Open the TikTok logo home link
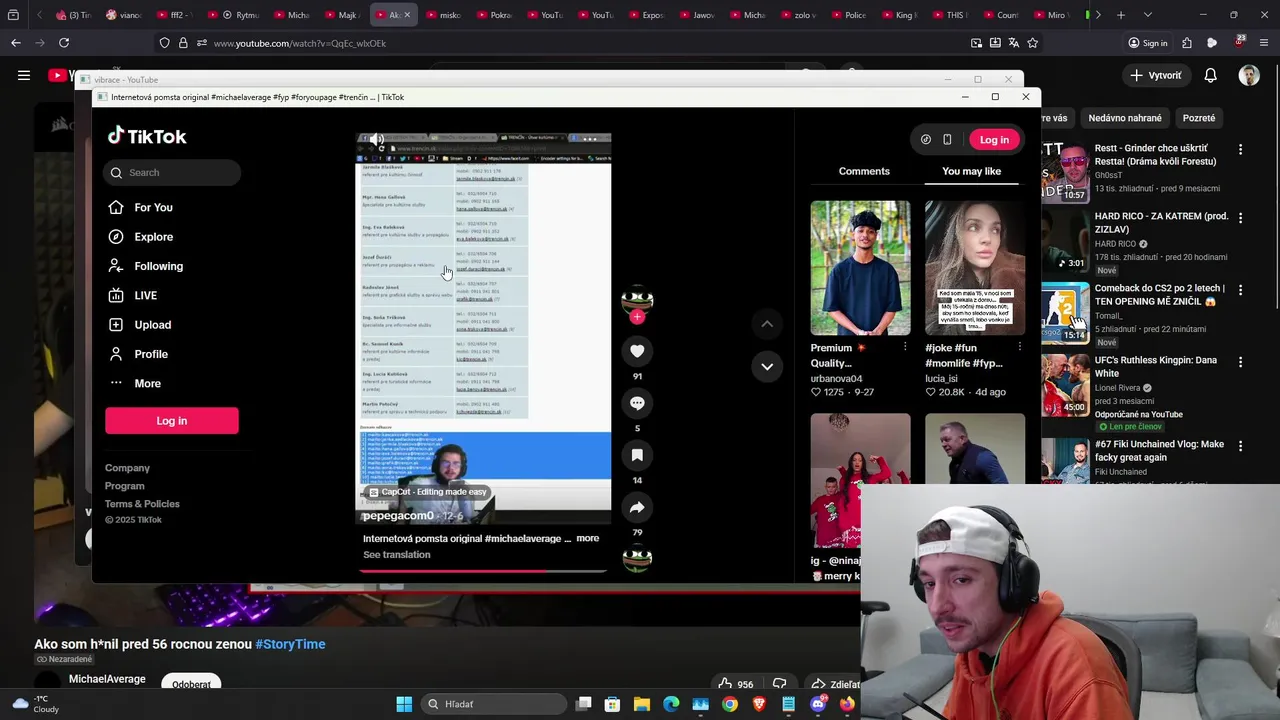Screen dimensions: 1280x720 (147, 136)
